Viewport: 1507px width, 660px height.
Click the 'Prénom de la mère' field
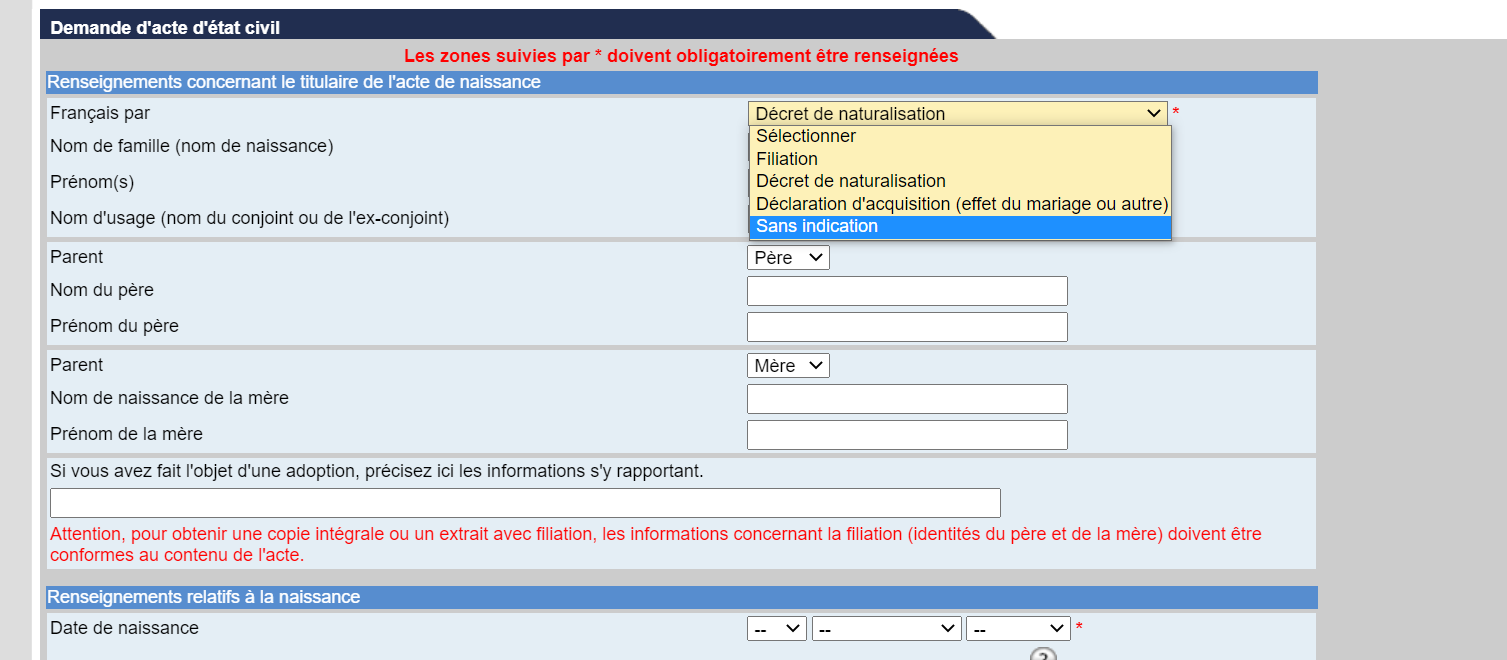tap(907, 435)
